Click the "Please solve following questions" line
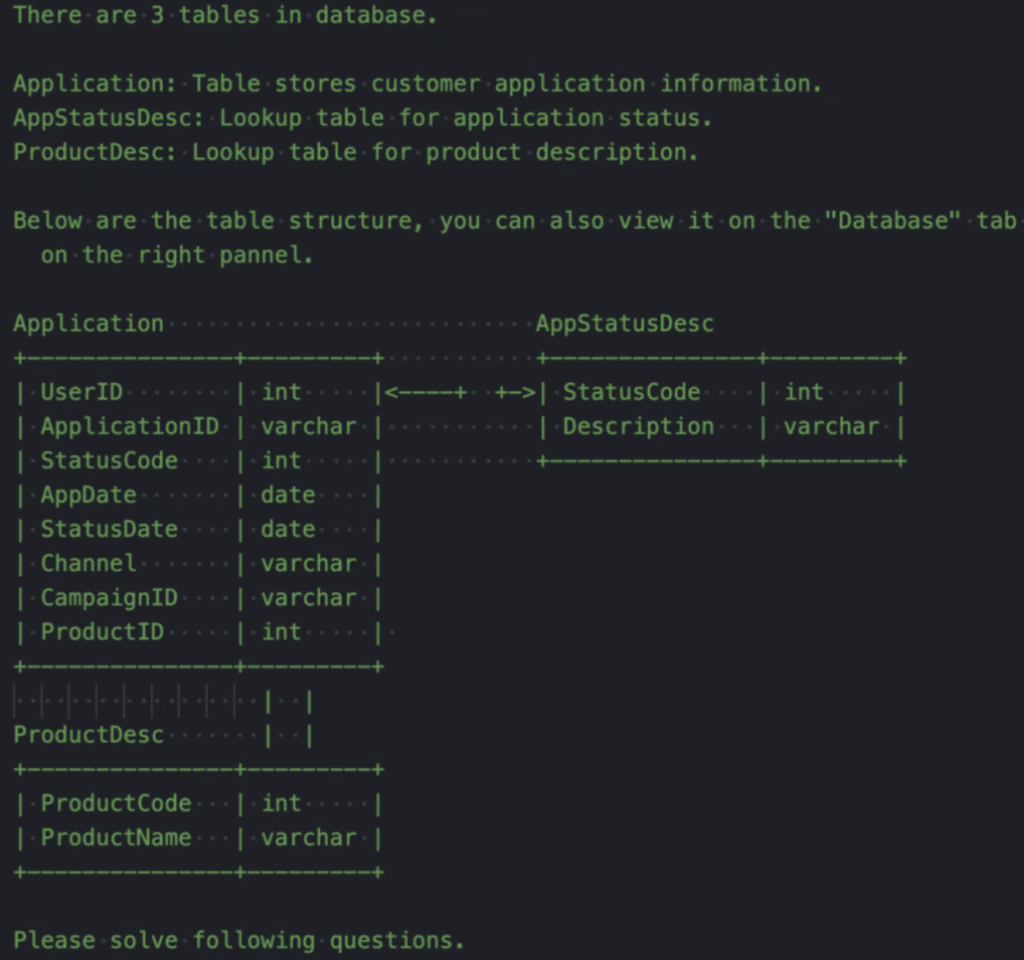This screenshot has height=960, width=1024. click(239, 941)
